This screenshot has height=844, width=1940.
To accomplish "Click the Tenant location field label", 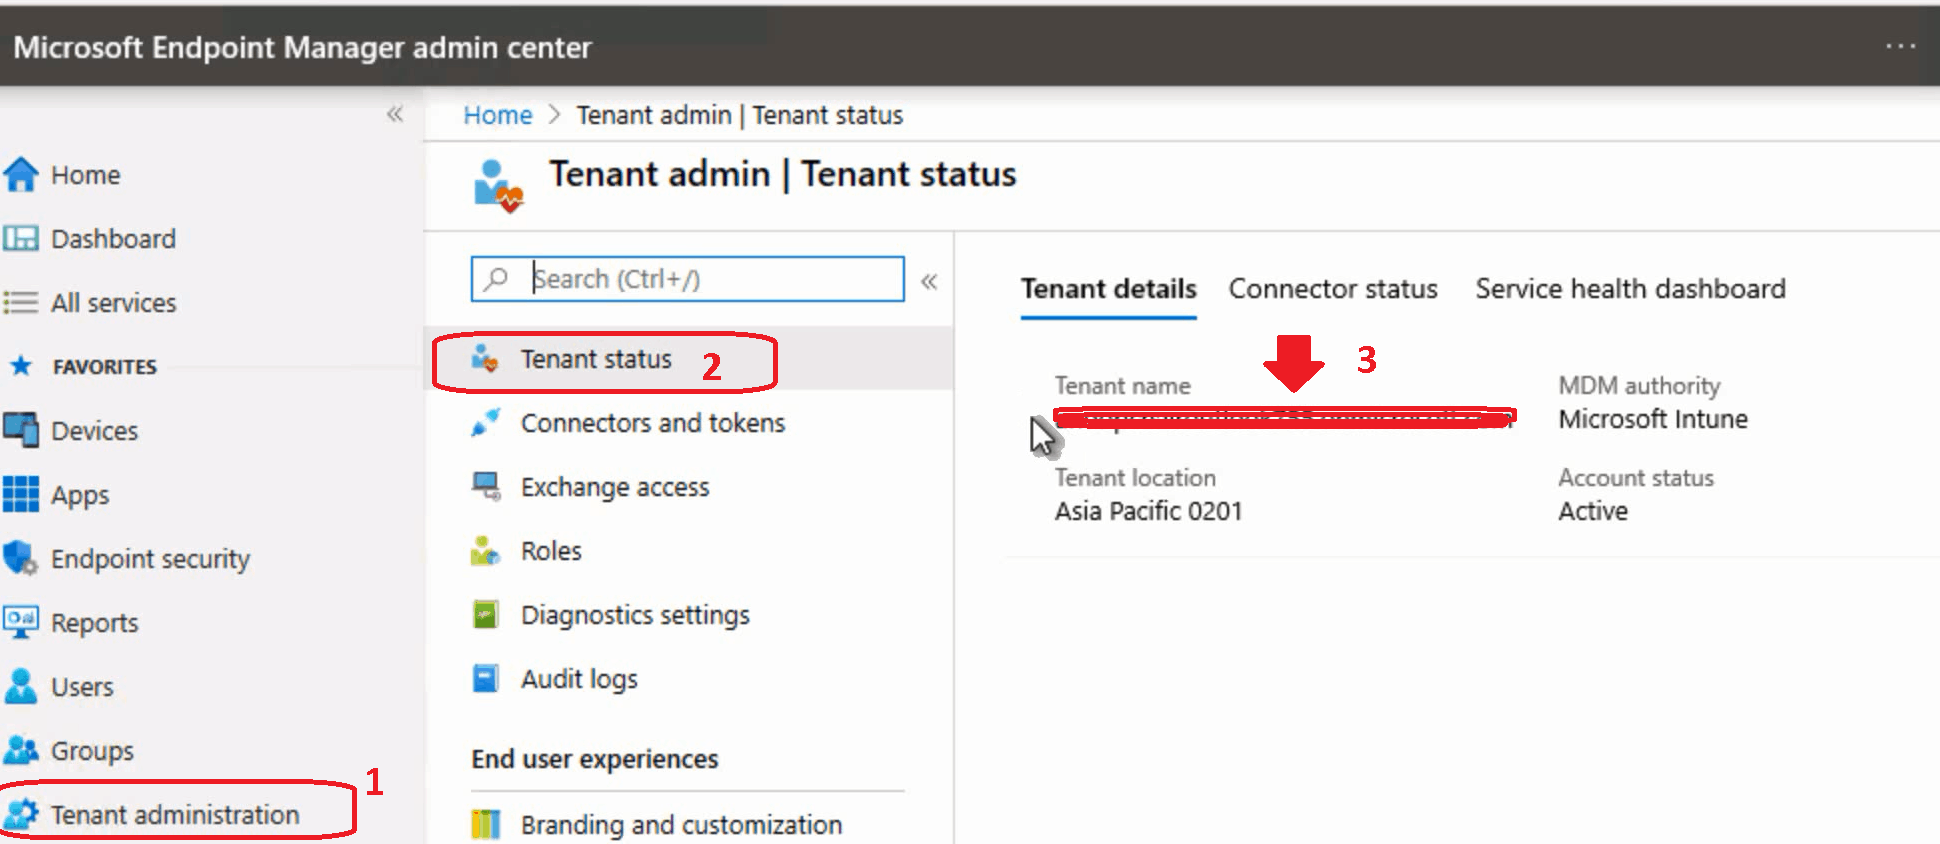I will pyautogui.click(x=1135, y=478).
